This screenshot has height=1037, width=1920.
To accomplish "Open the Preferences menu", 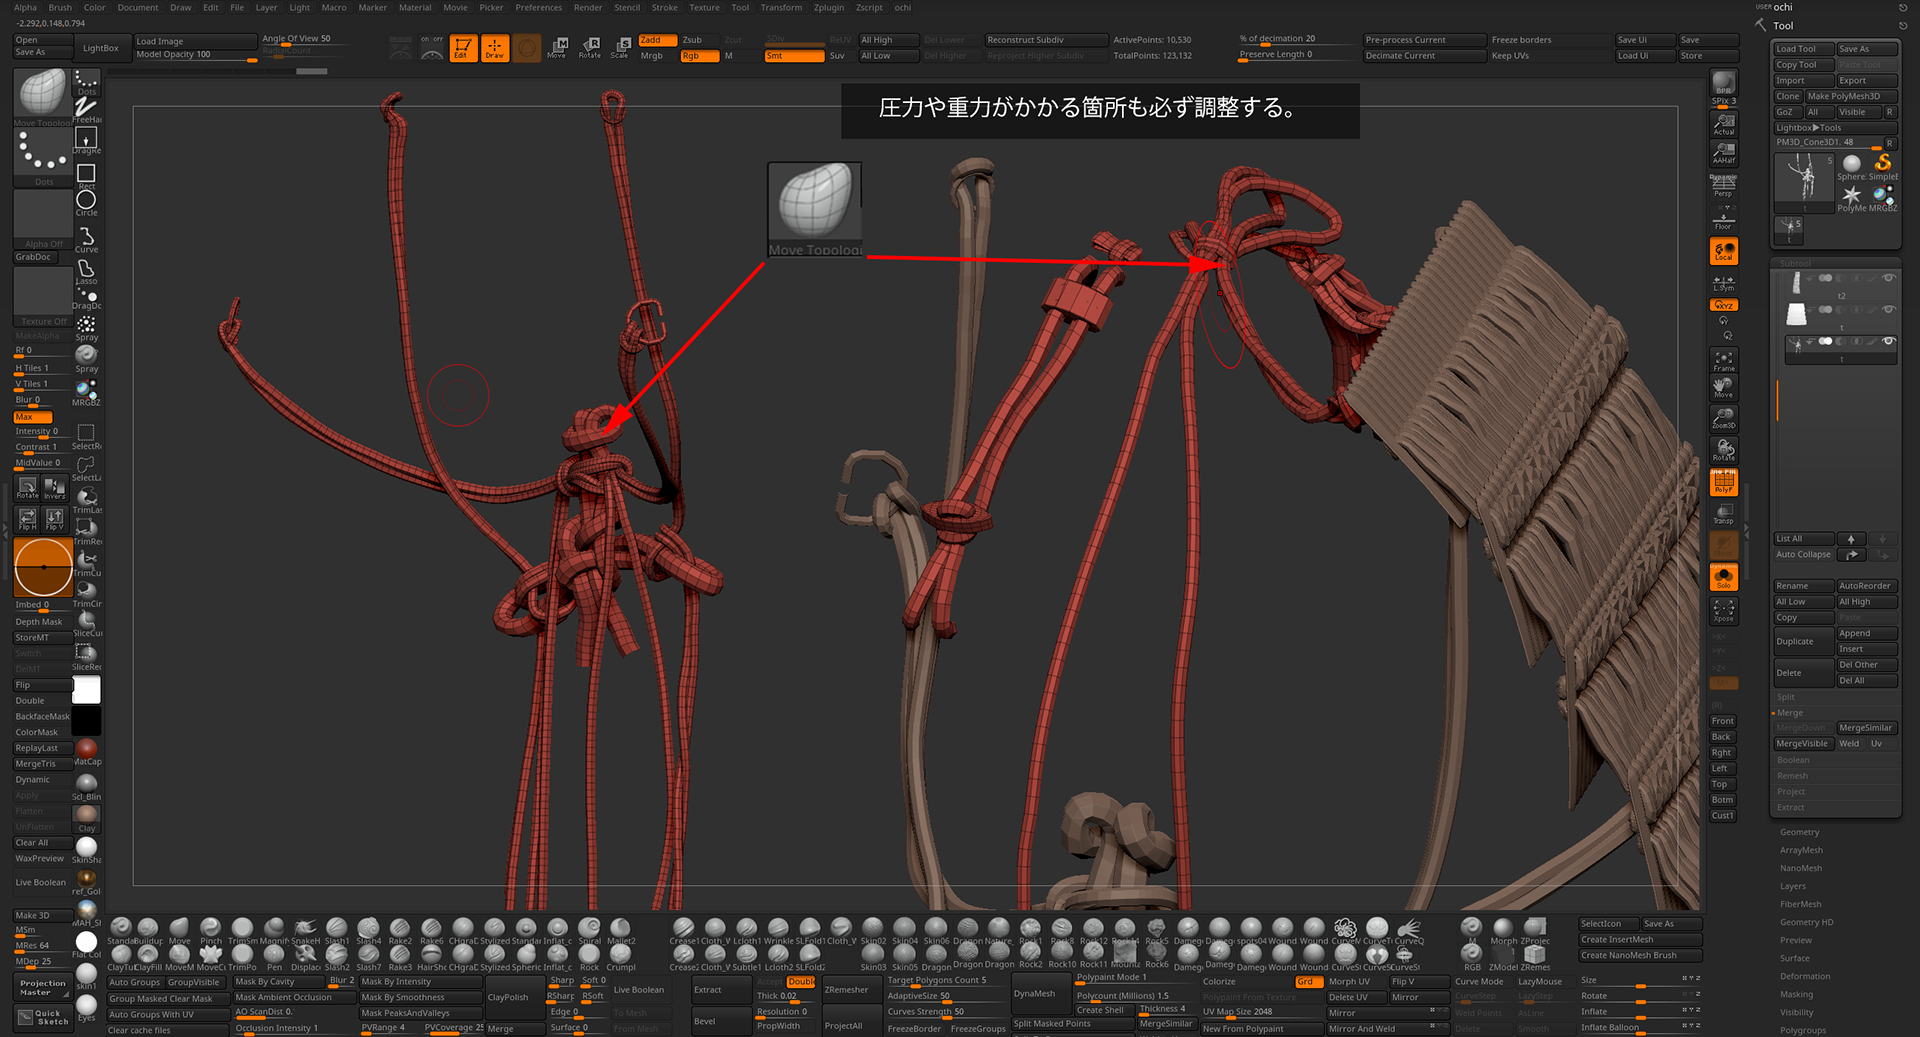I will click(538, 7).
